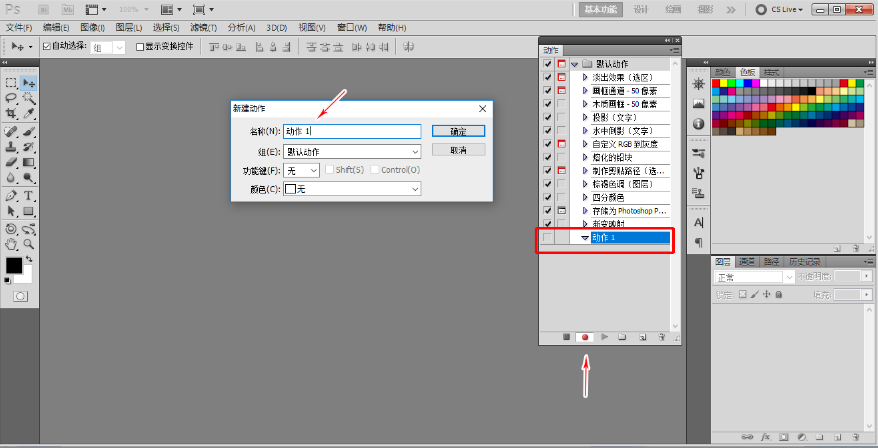Click the 取消 button
This screenshot has height=448, width=878.
point(458,150)
